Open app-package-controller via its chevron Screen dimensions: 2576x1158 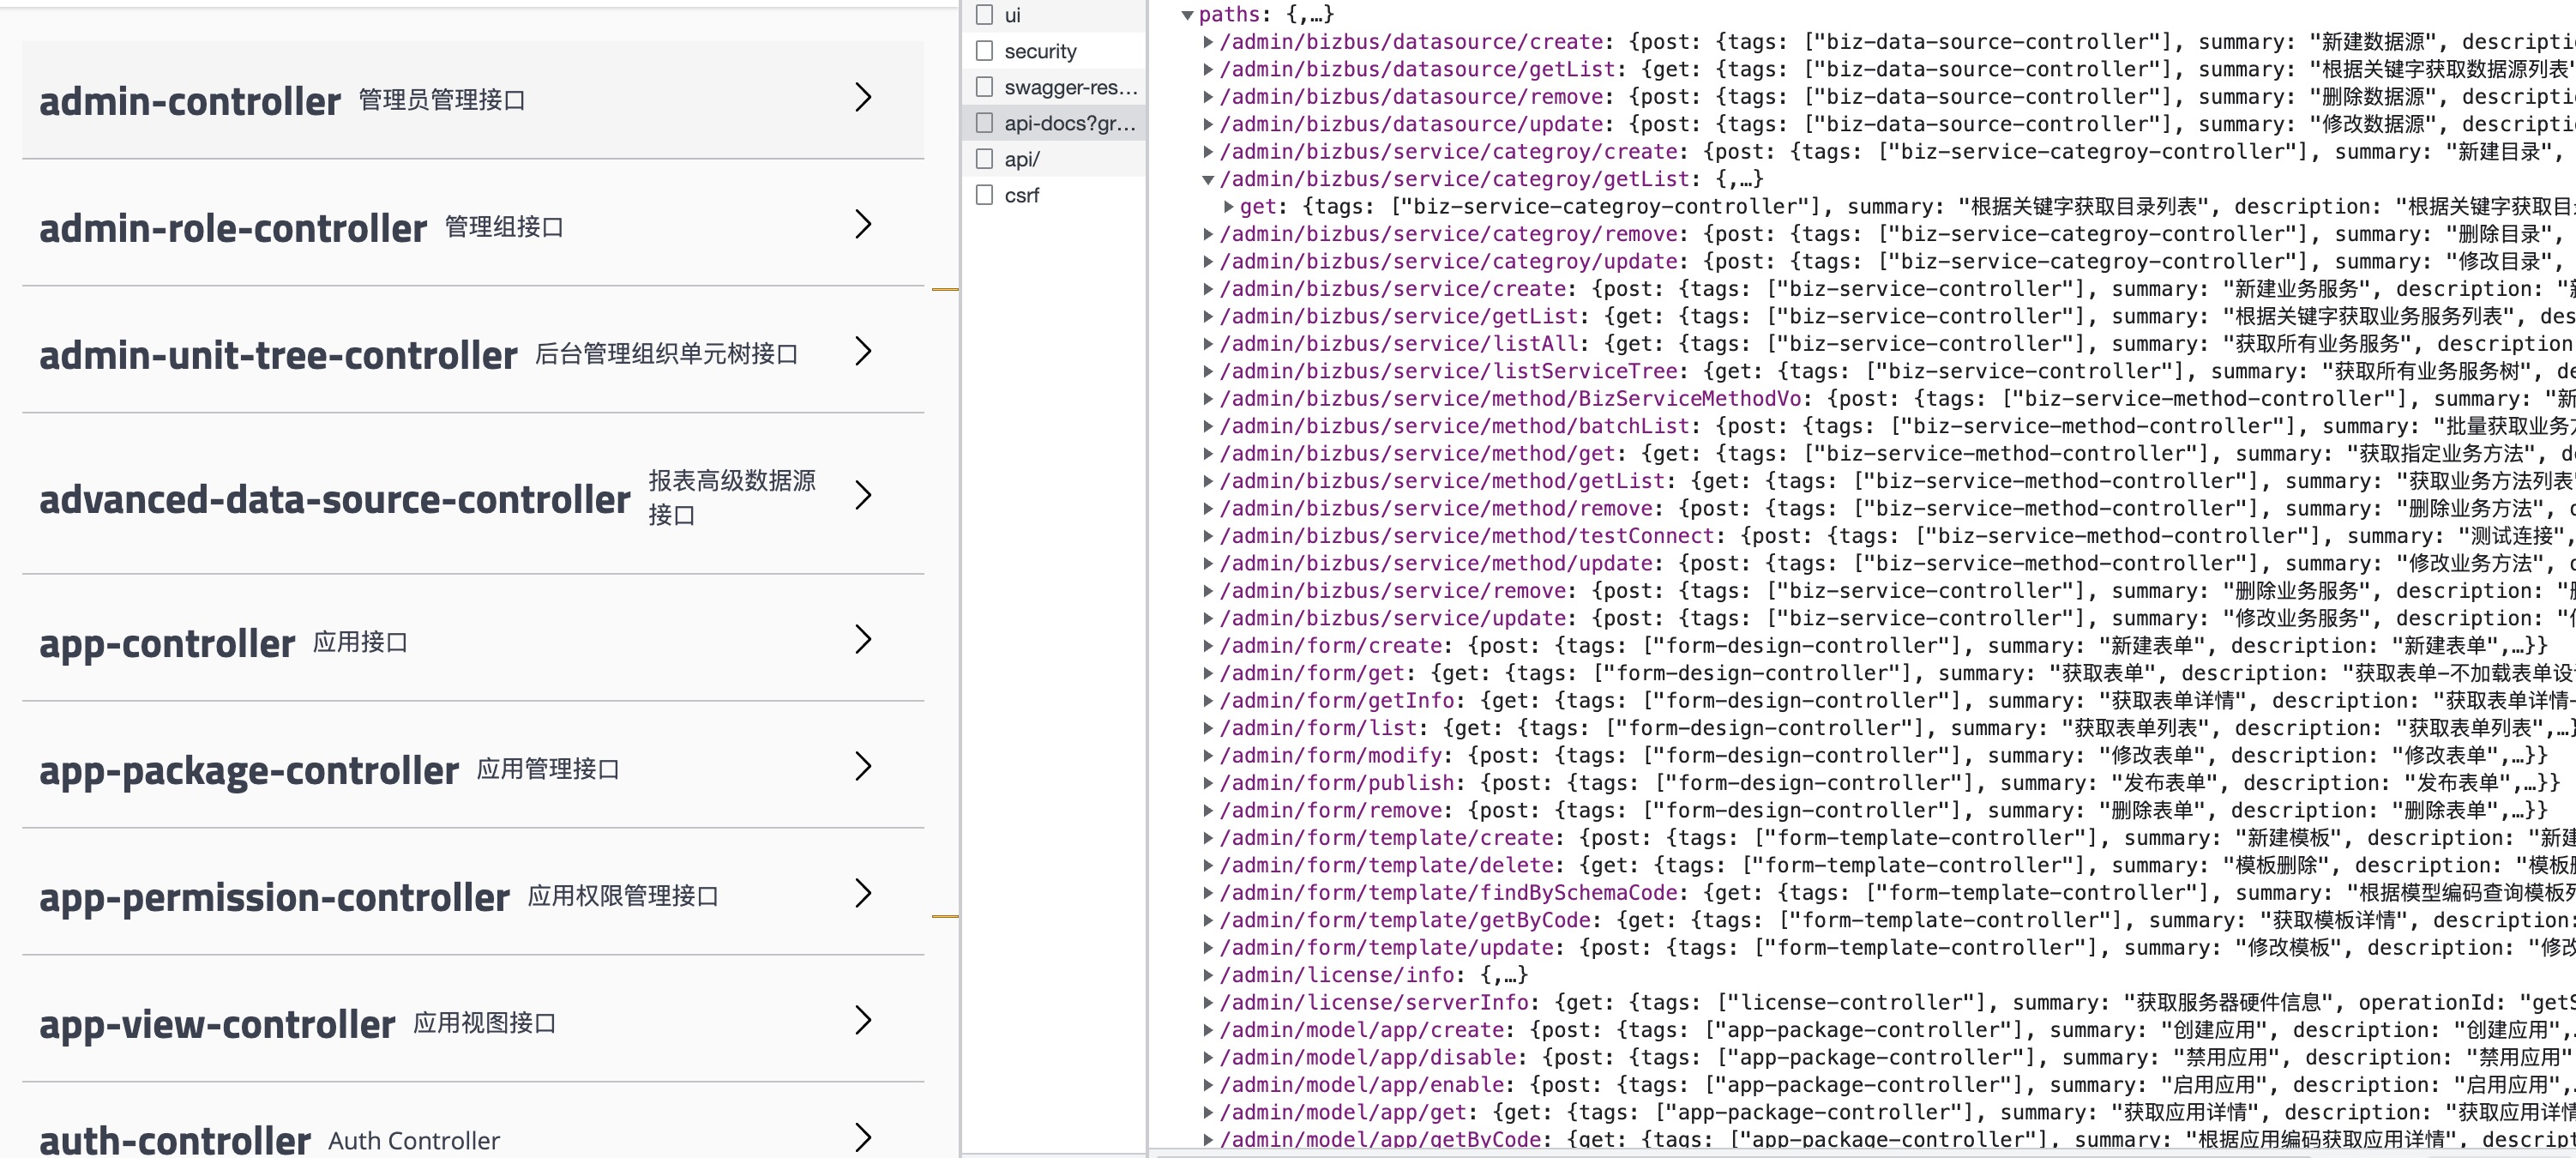[864, 766]
